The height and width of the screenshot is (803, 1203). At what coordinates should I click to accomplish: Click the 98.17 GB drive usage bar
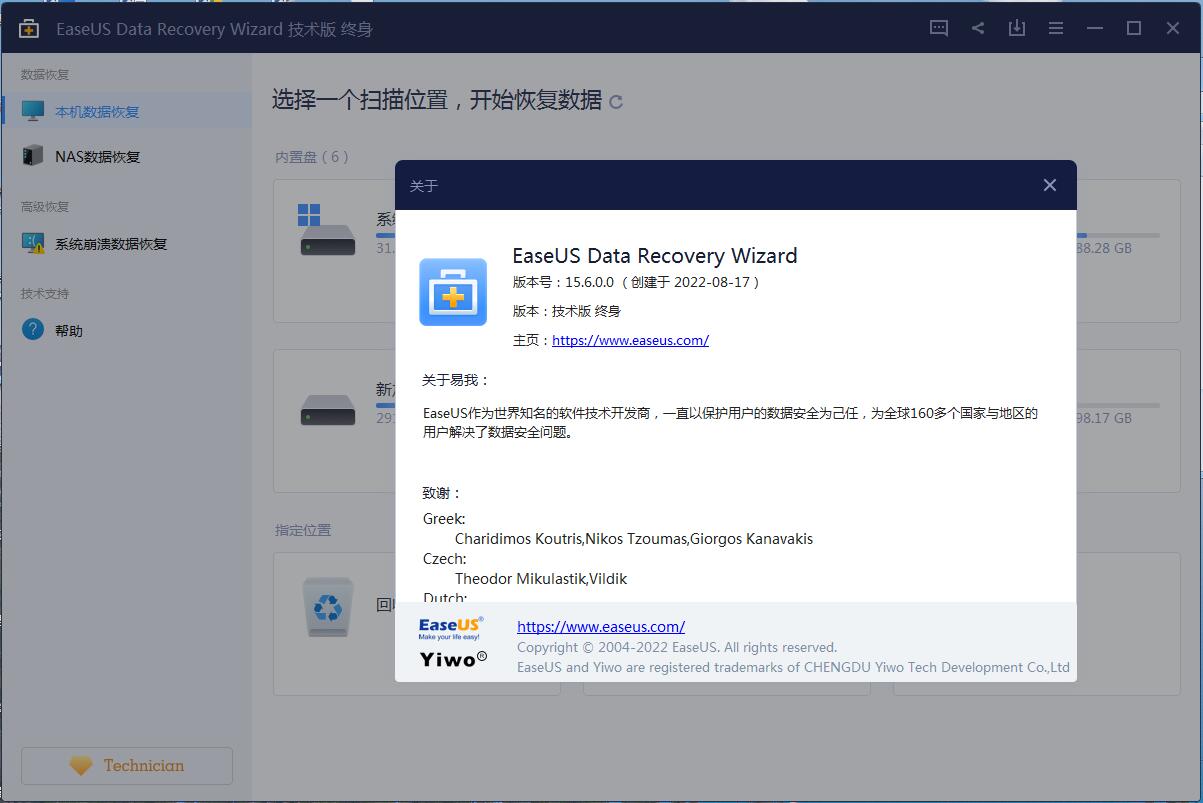coord(1118,405)
